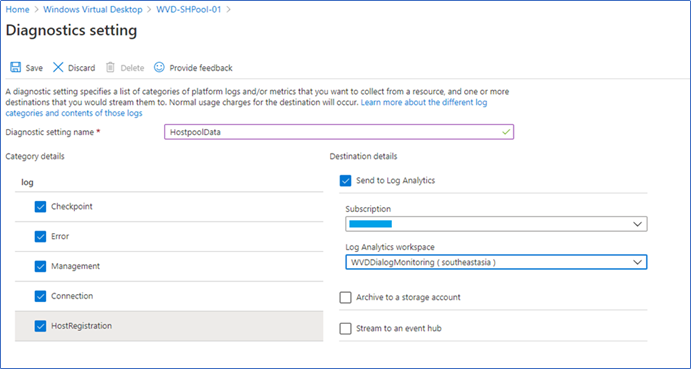Disable the Connection log checkbox
The height and width of the screenshot is (369, 691).
[40, 296]
